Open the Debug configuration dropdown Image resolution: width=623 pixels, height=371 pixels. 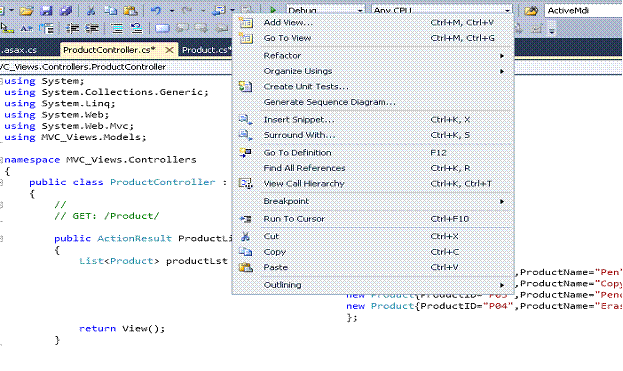325,10
